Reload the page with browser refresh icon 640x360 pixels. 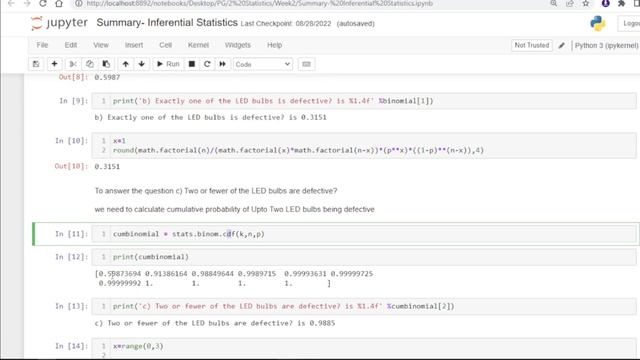pyautogui.click(x=43, y=4)
